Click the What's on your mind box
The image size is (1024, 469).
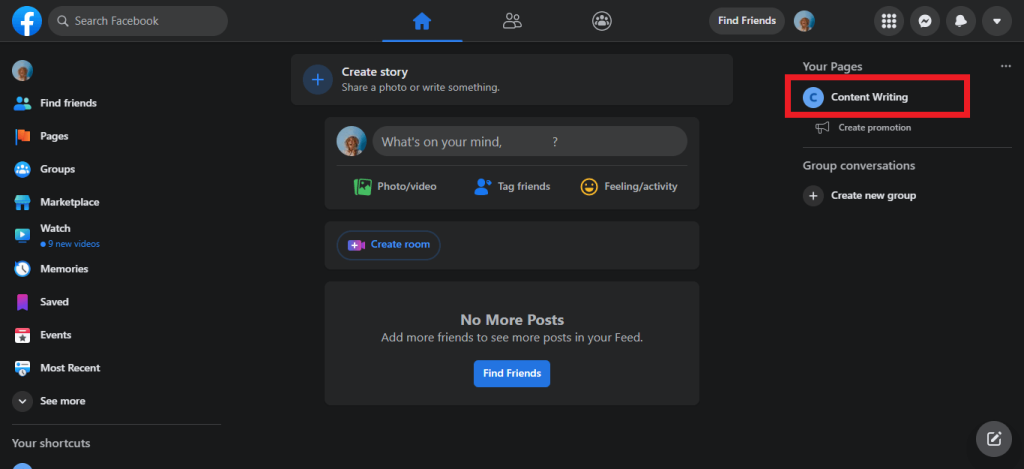point(530,141)
